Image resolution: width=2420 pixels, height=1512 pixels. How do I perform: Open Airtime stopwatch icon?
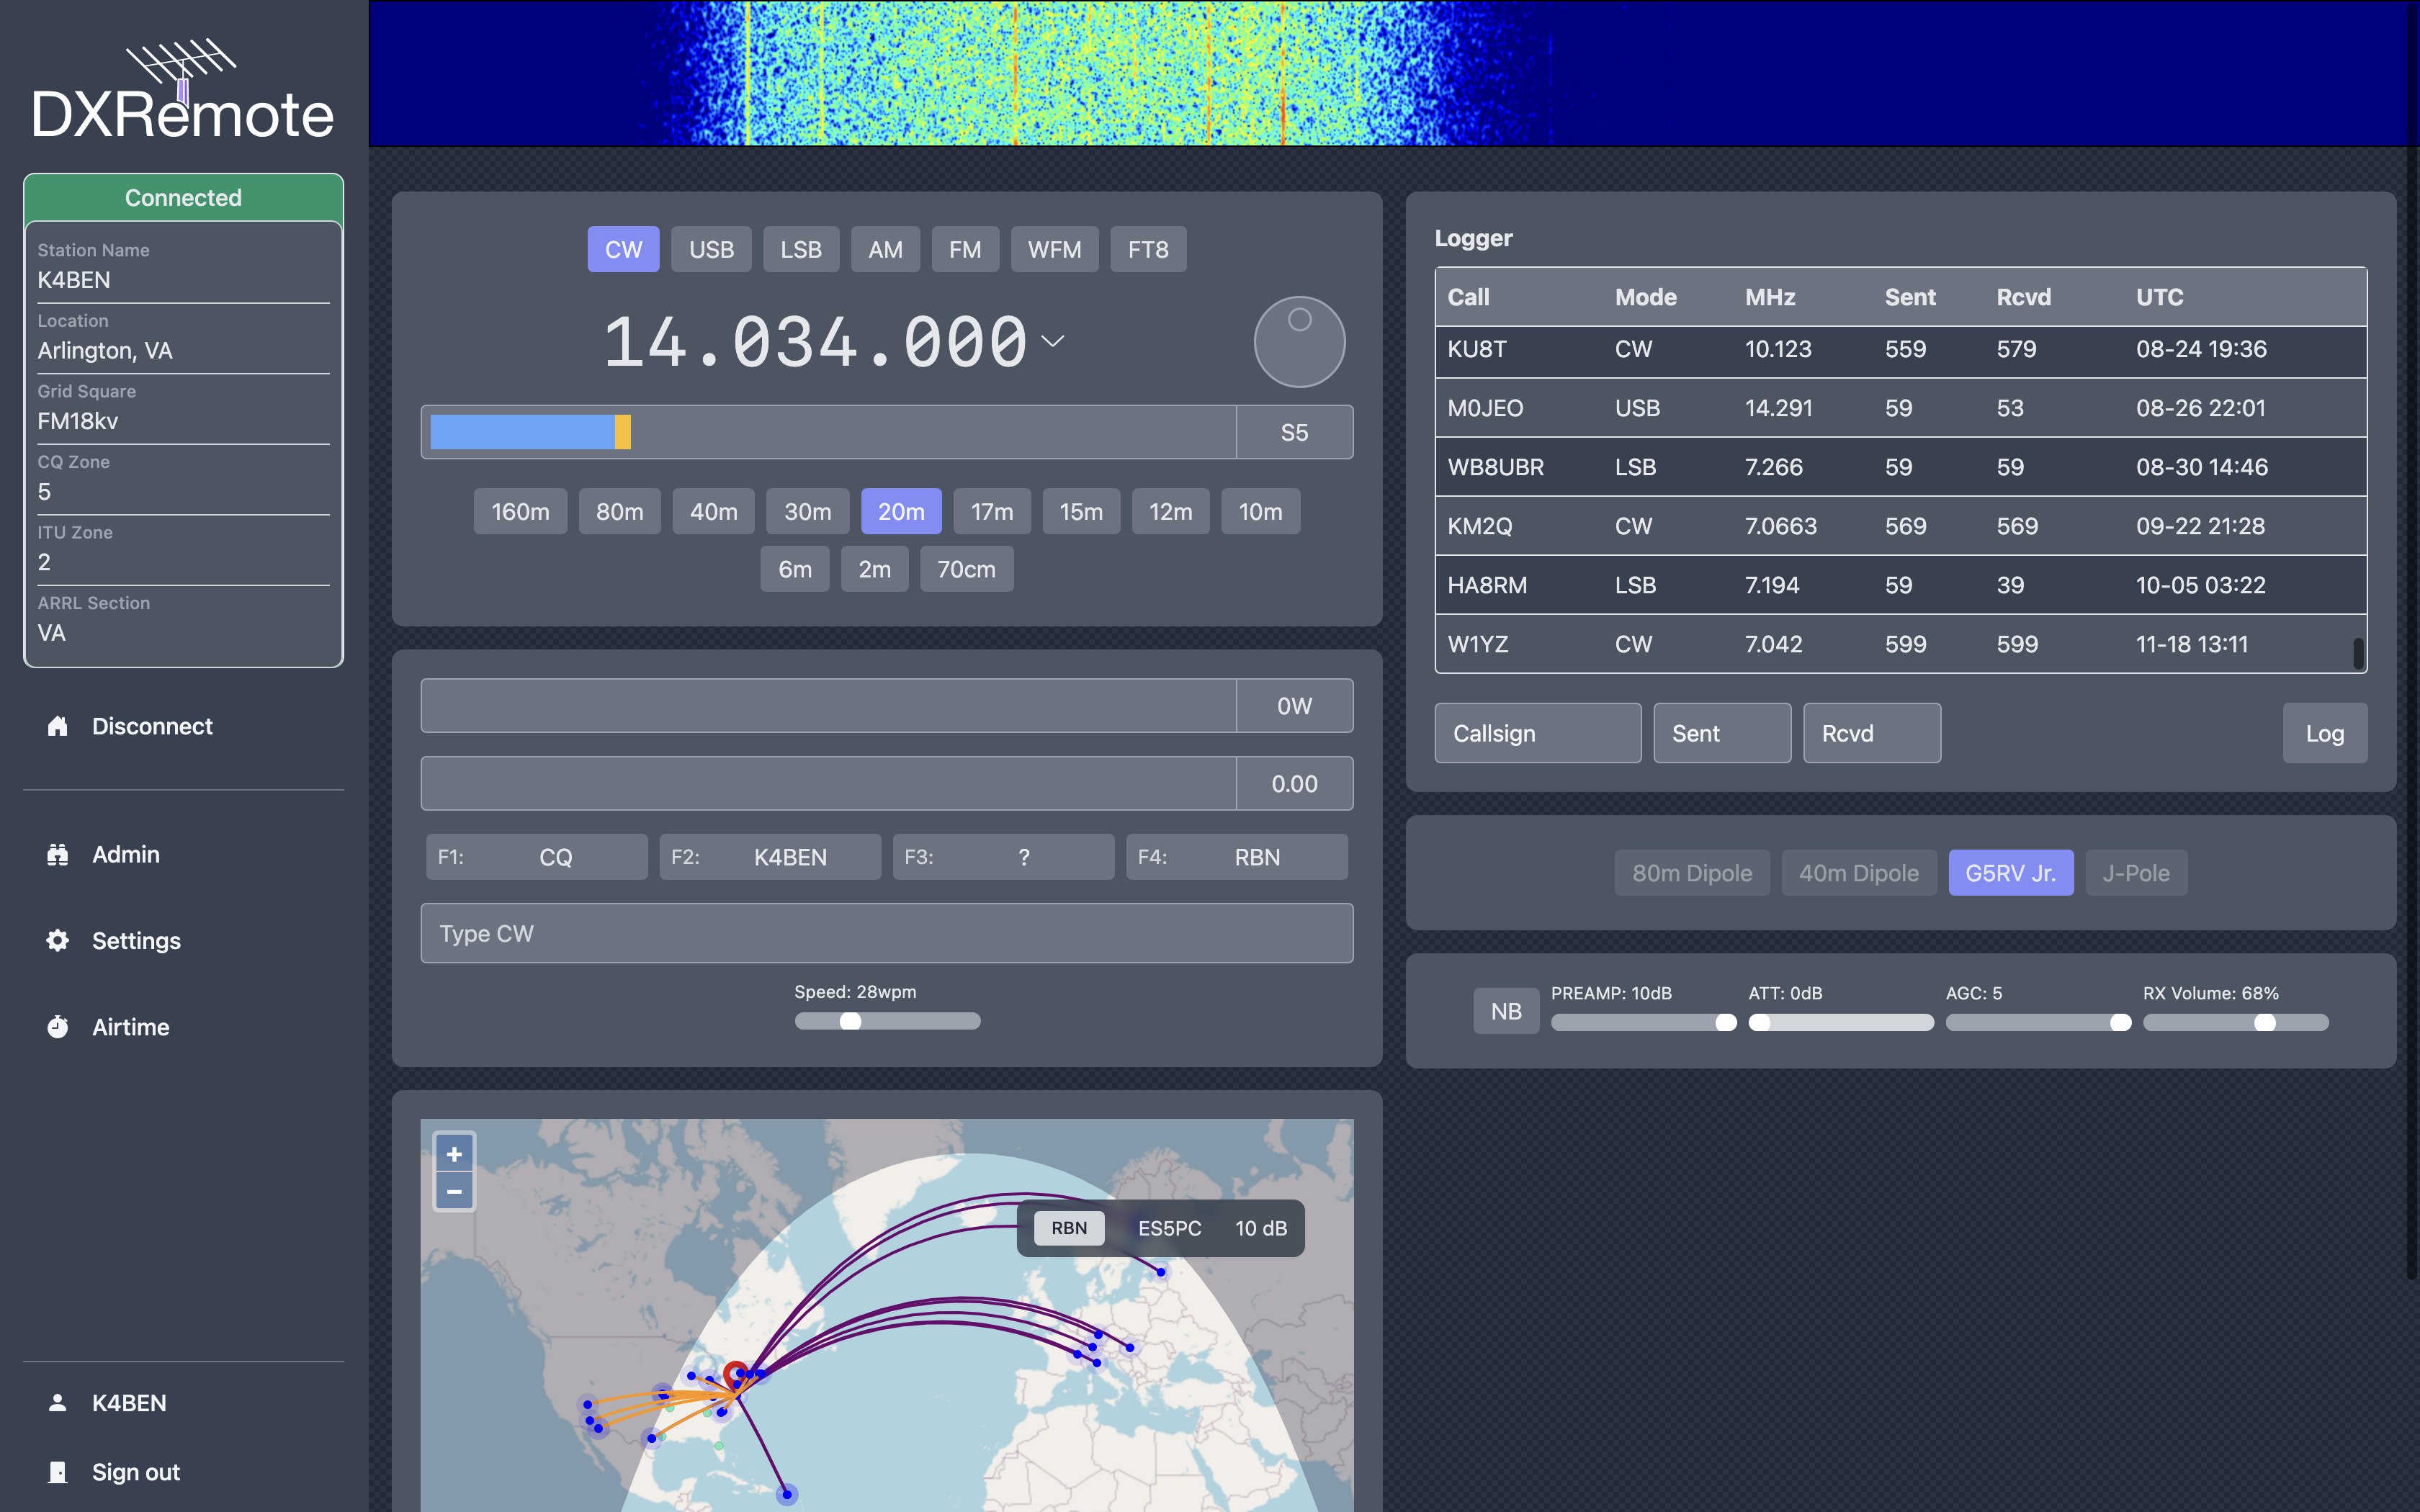(58, 1027)
